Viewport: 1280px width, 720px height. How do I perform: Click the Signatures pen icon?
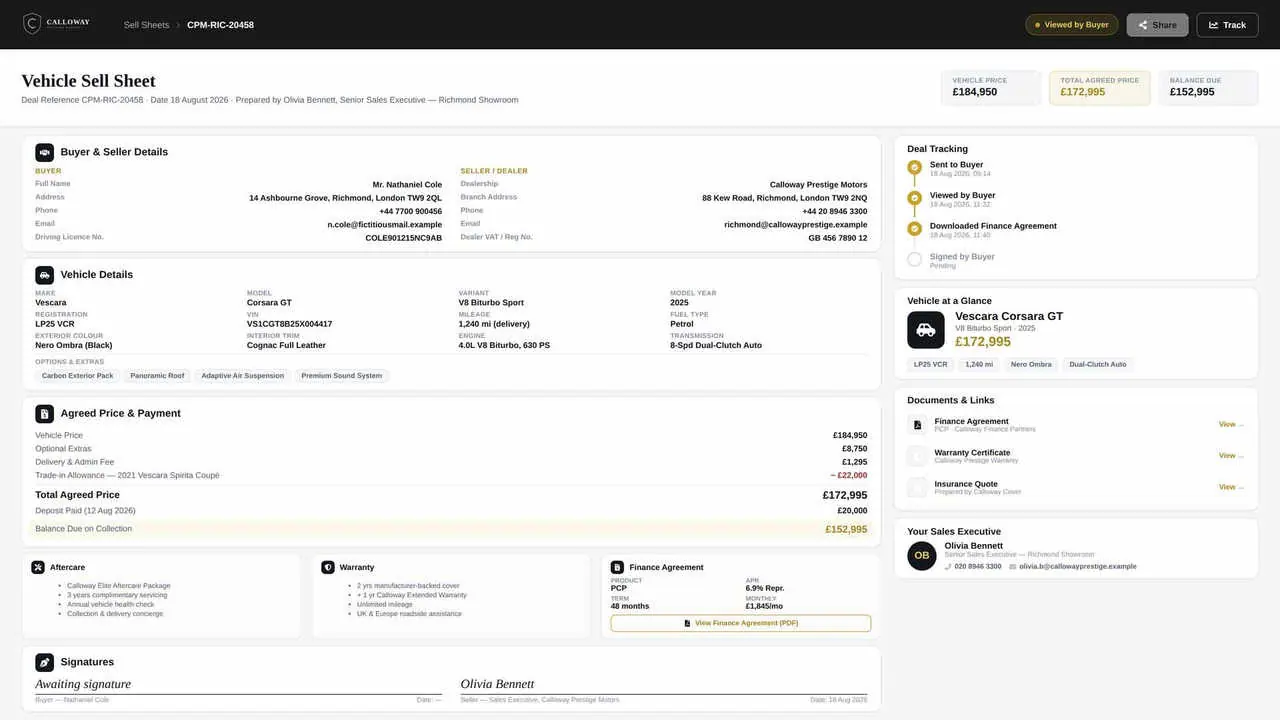pyautogui.click(x=45, y=662)
